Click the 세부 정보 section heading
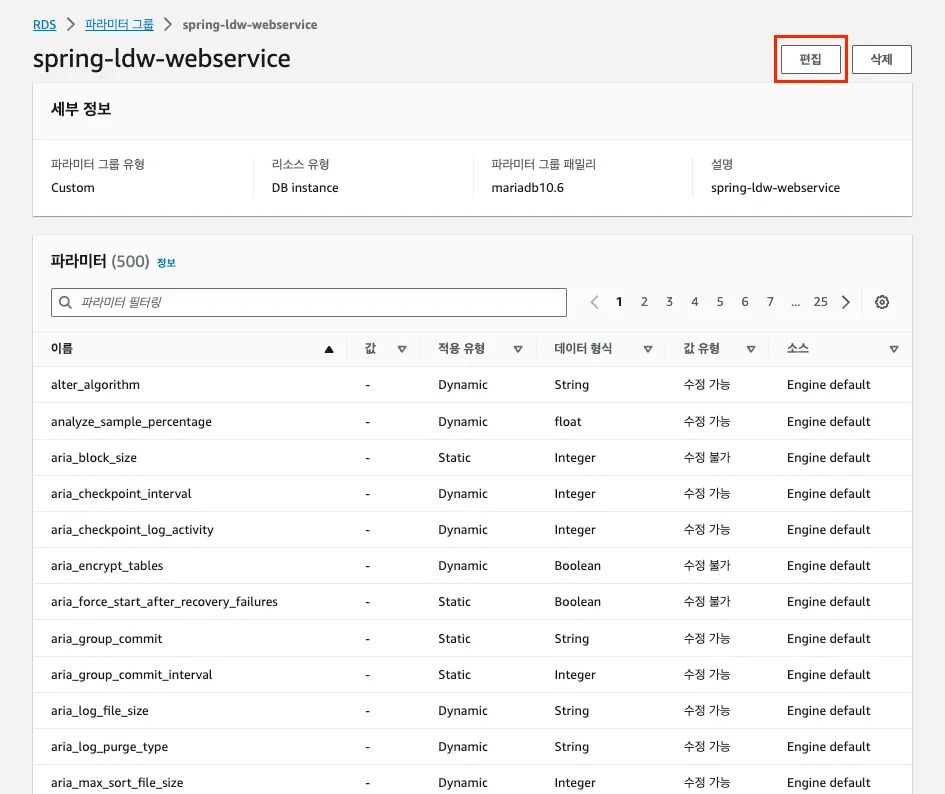Viewport: 945px width, 794px height. 81,109
